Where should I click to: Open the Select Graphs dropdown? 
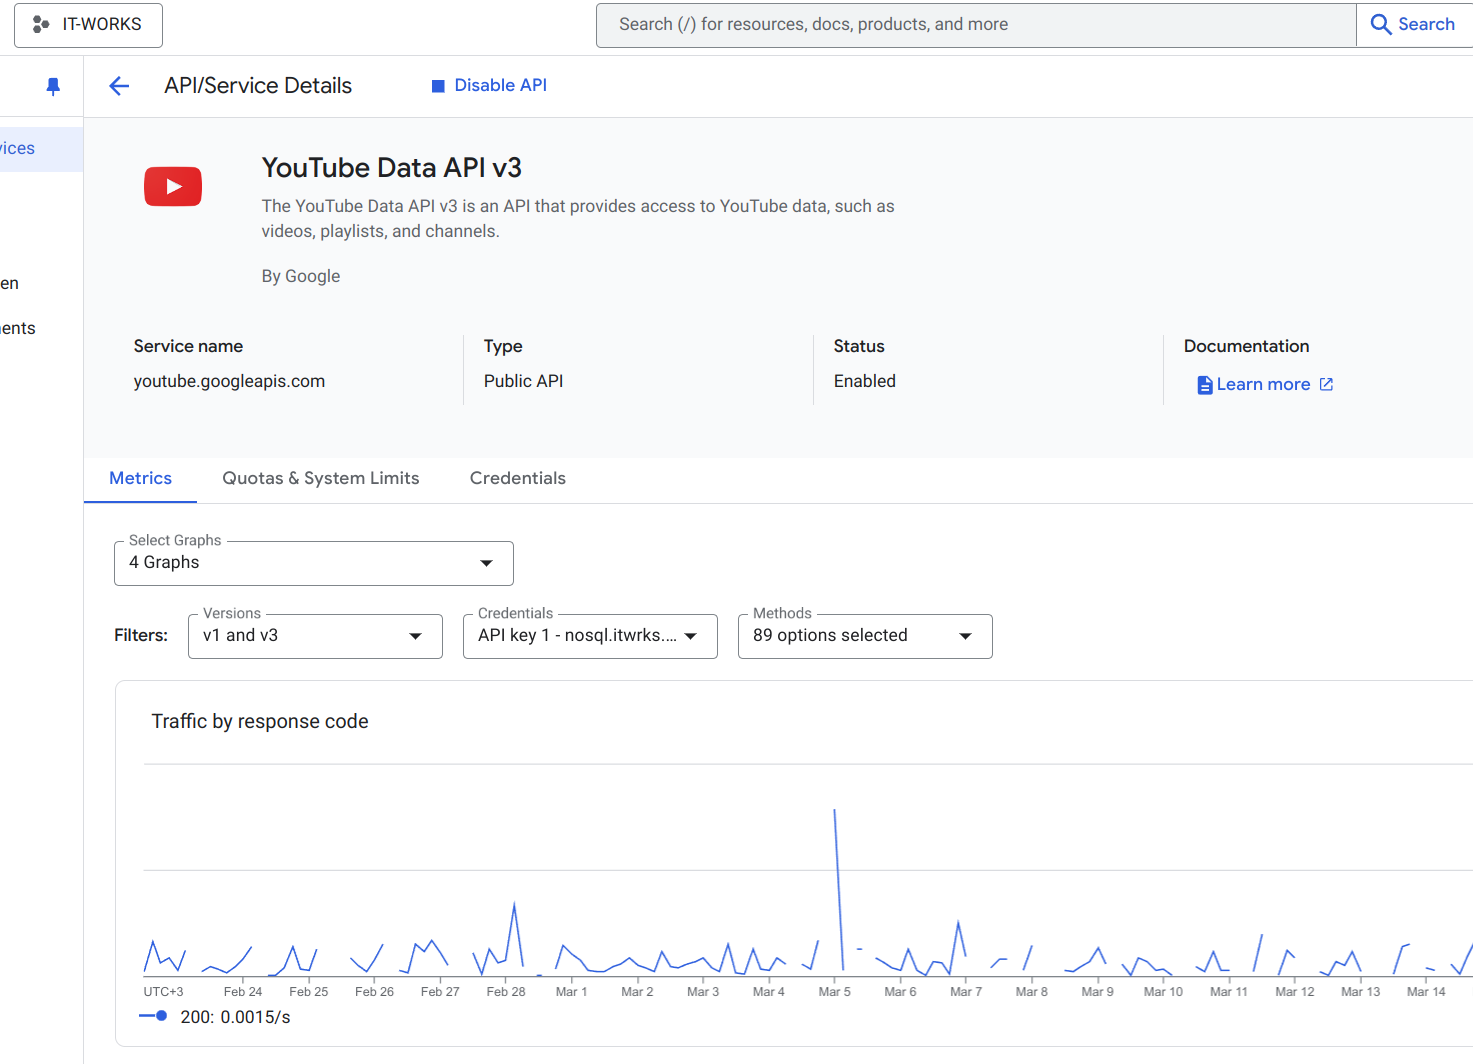[314, 563]
